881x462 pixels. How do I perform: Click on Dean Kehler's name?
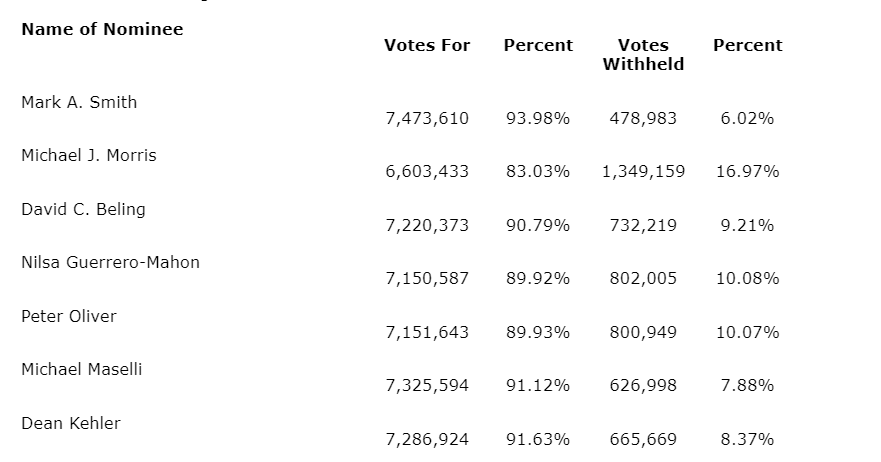71,423
